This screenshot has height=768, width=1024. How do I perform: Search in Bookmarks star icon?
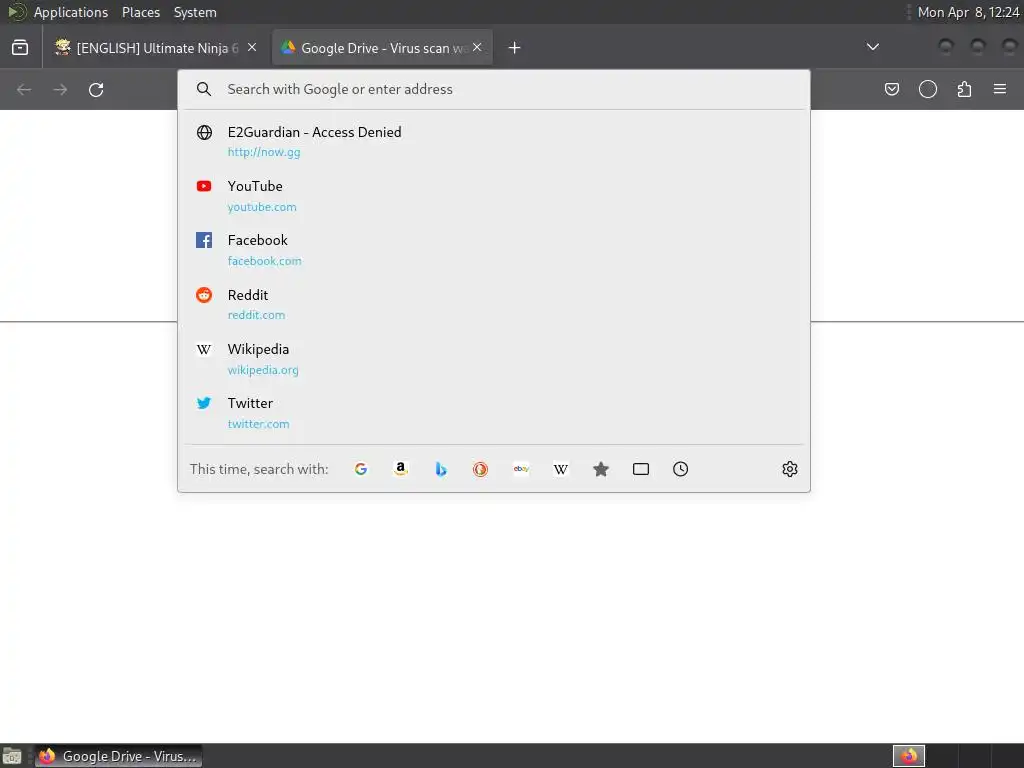601,469
